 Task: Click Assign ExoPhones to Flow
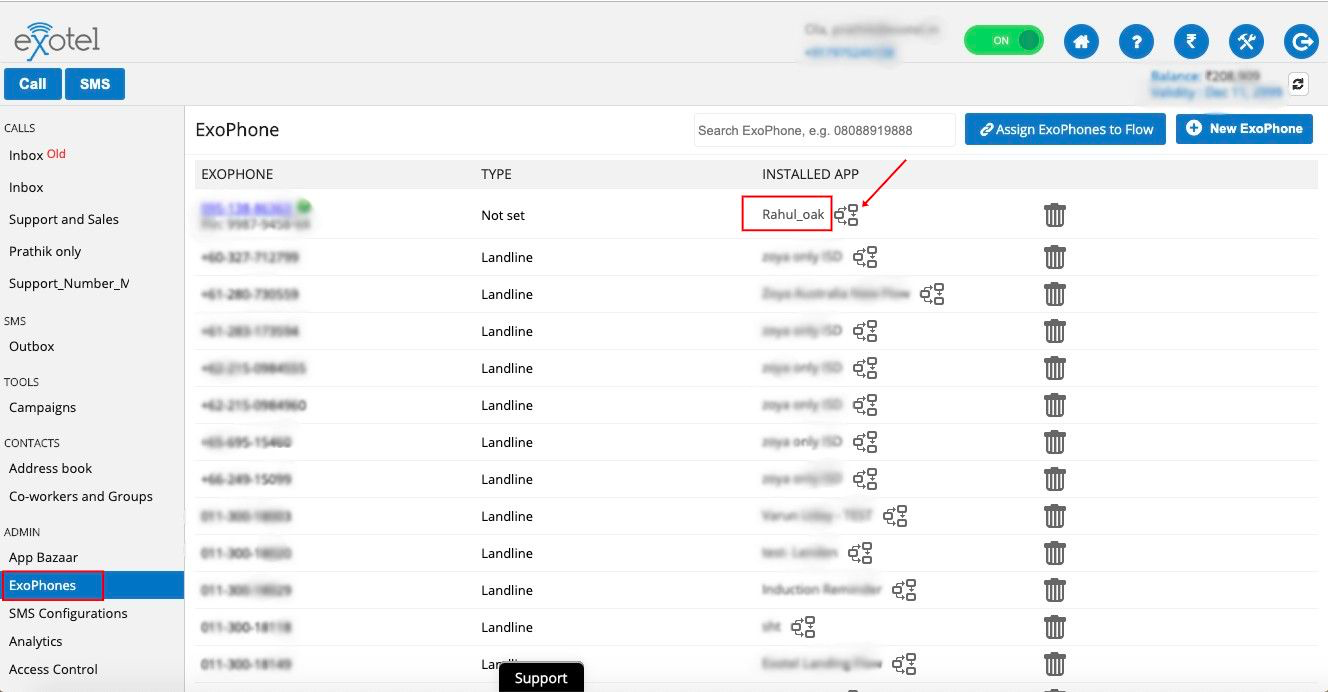click(1065, 129)
